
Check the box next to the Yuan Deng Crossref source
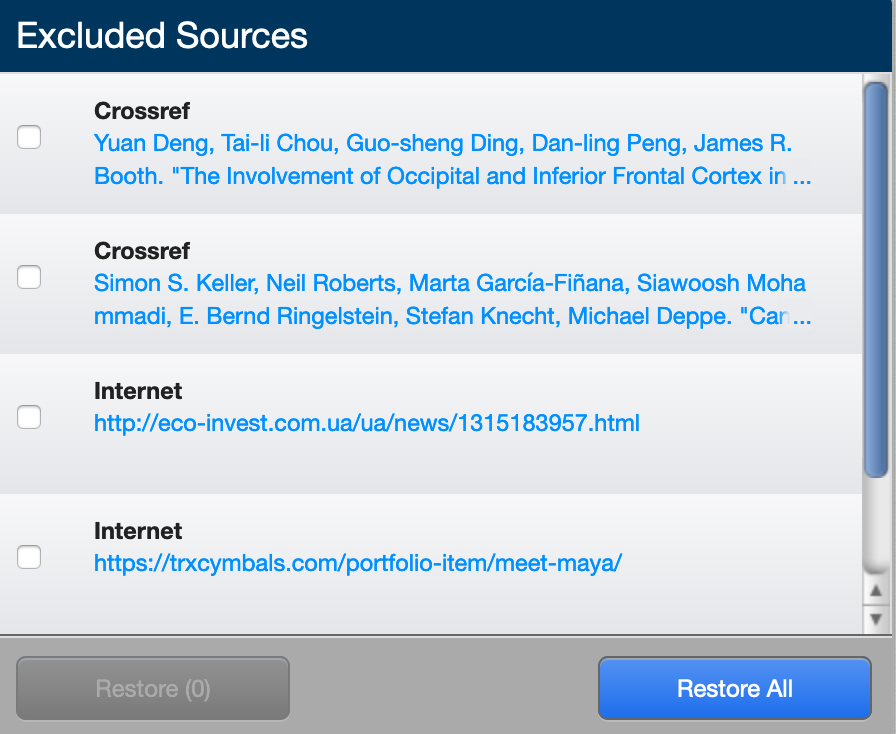[x=29, y=136]
